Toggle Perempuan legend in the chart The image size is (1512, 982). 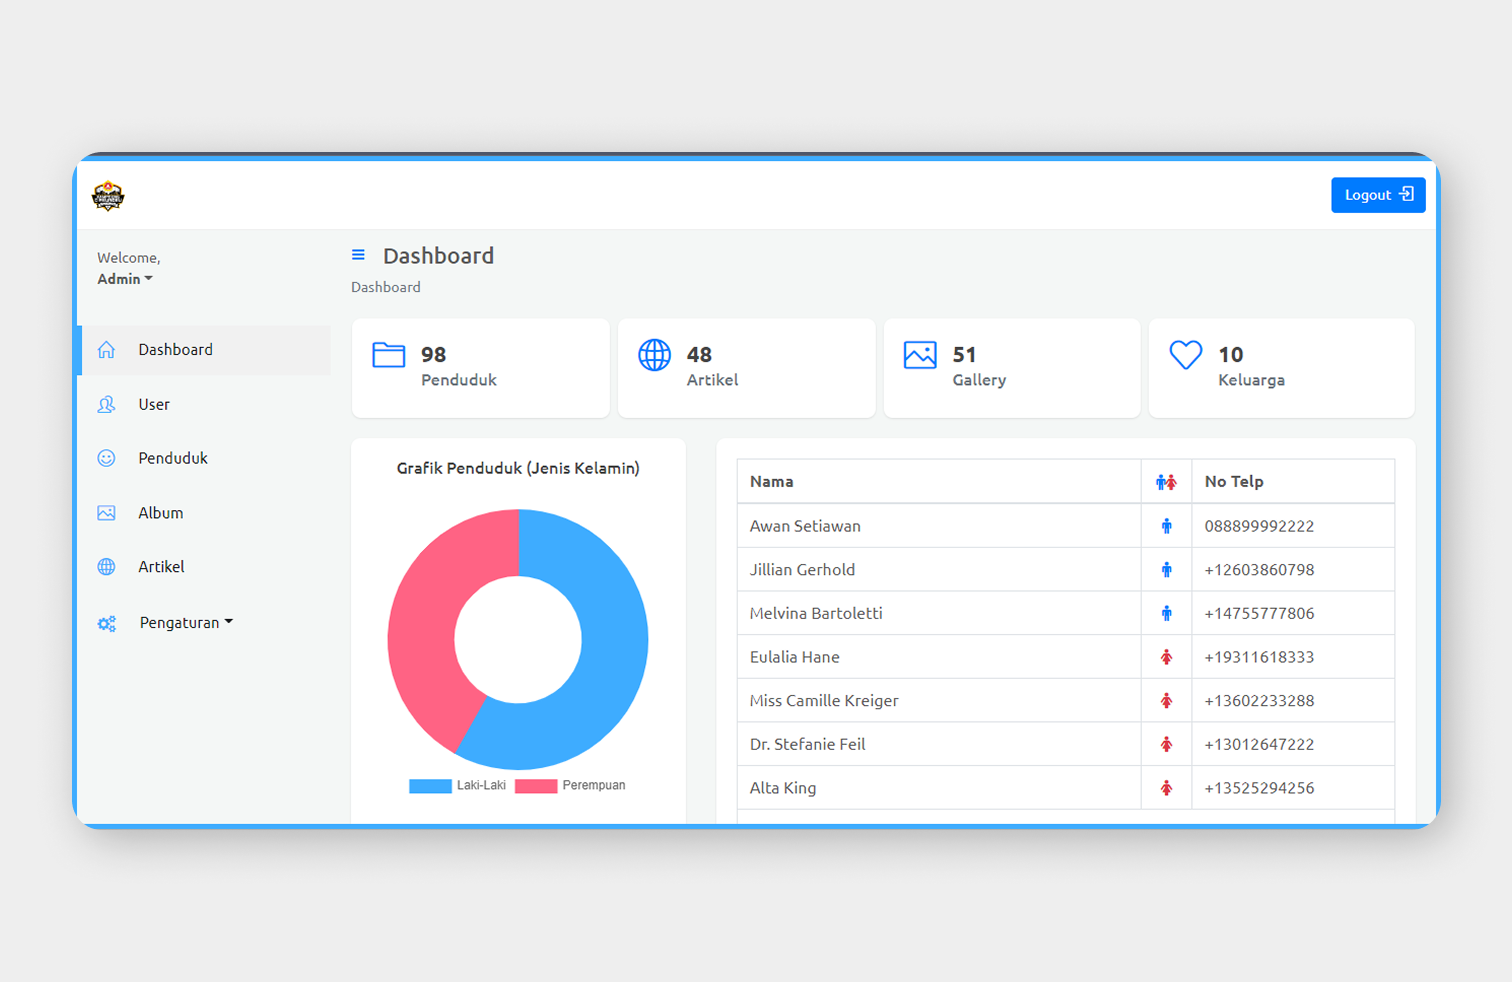coord(570,786)
